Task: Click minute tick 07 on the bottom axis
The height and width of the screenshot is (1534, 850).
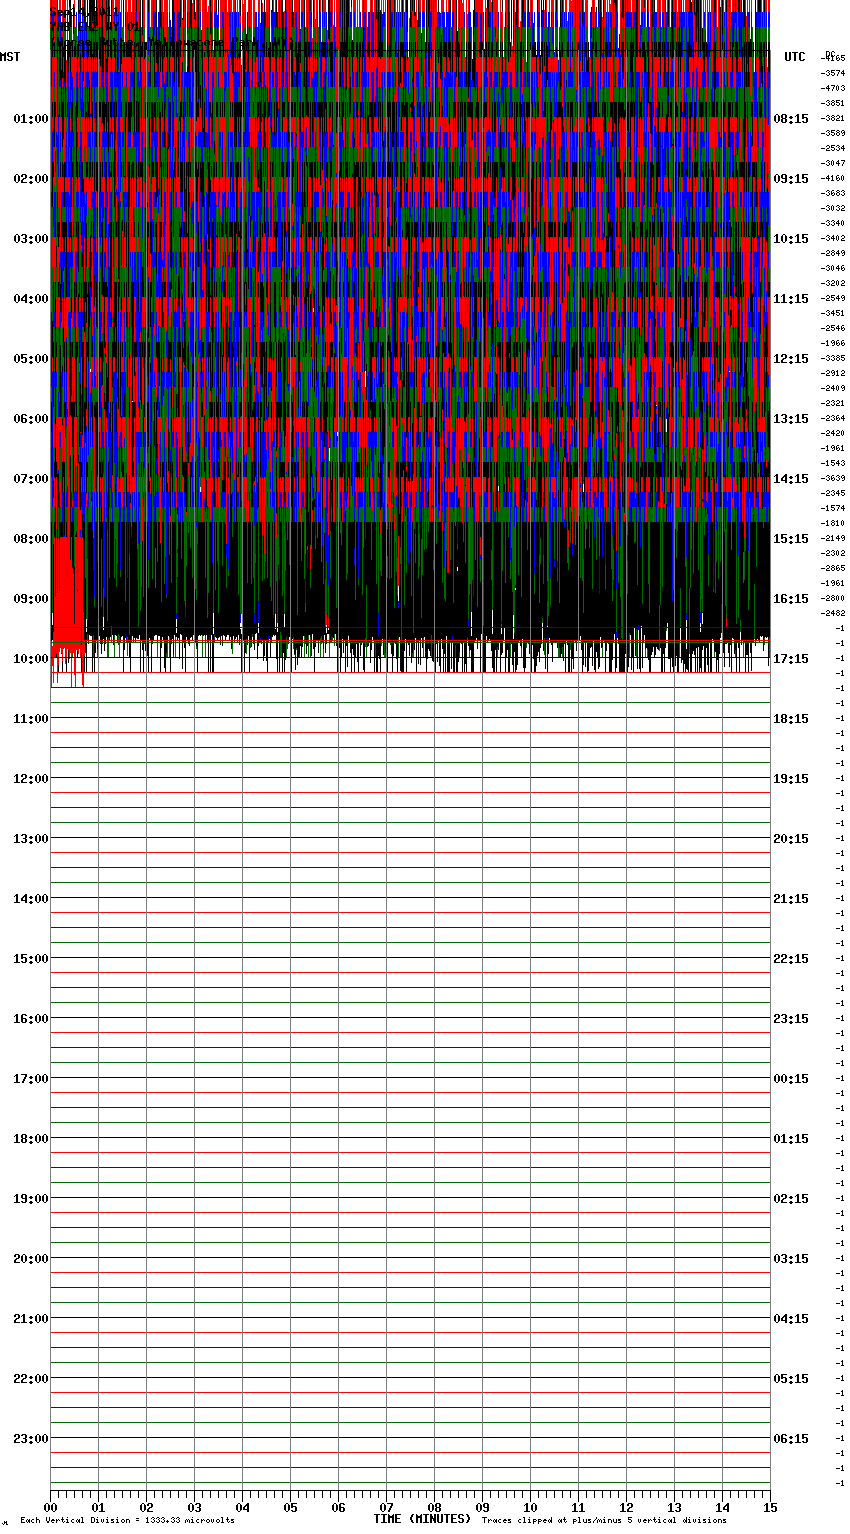Action: (386, 1507)
